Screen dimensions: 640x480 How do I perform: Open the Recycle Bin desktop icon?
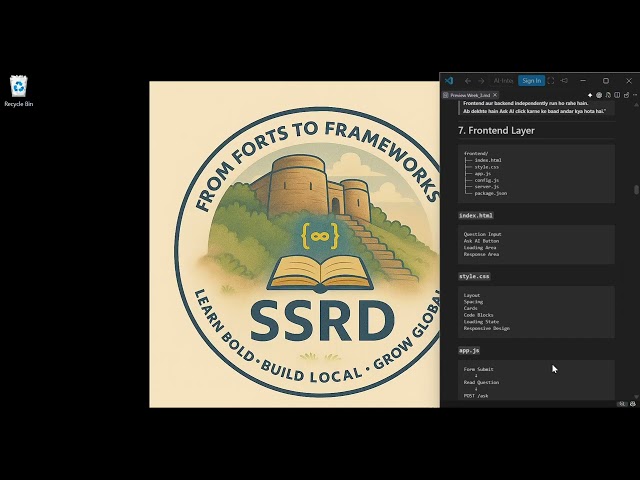click(18, 91)
